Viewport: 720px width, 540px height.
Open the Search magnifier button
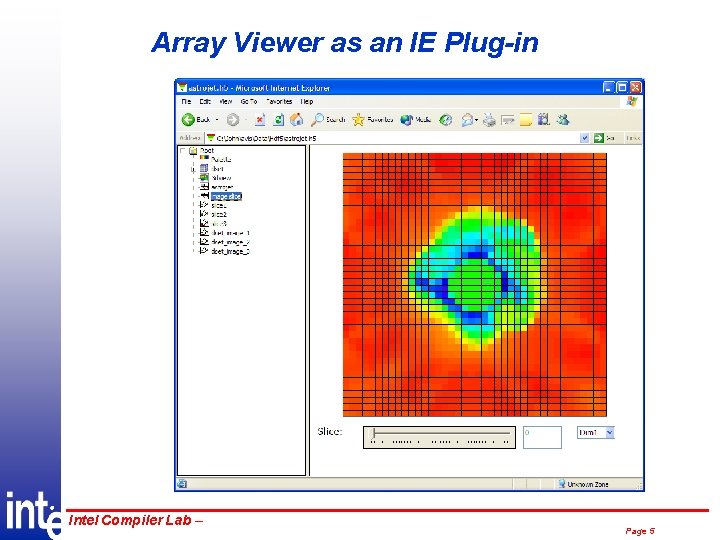tap(328, 120)
